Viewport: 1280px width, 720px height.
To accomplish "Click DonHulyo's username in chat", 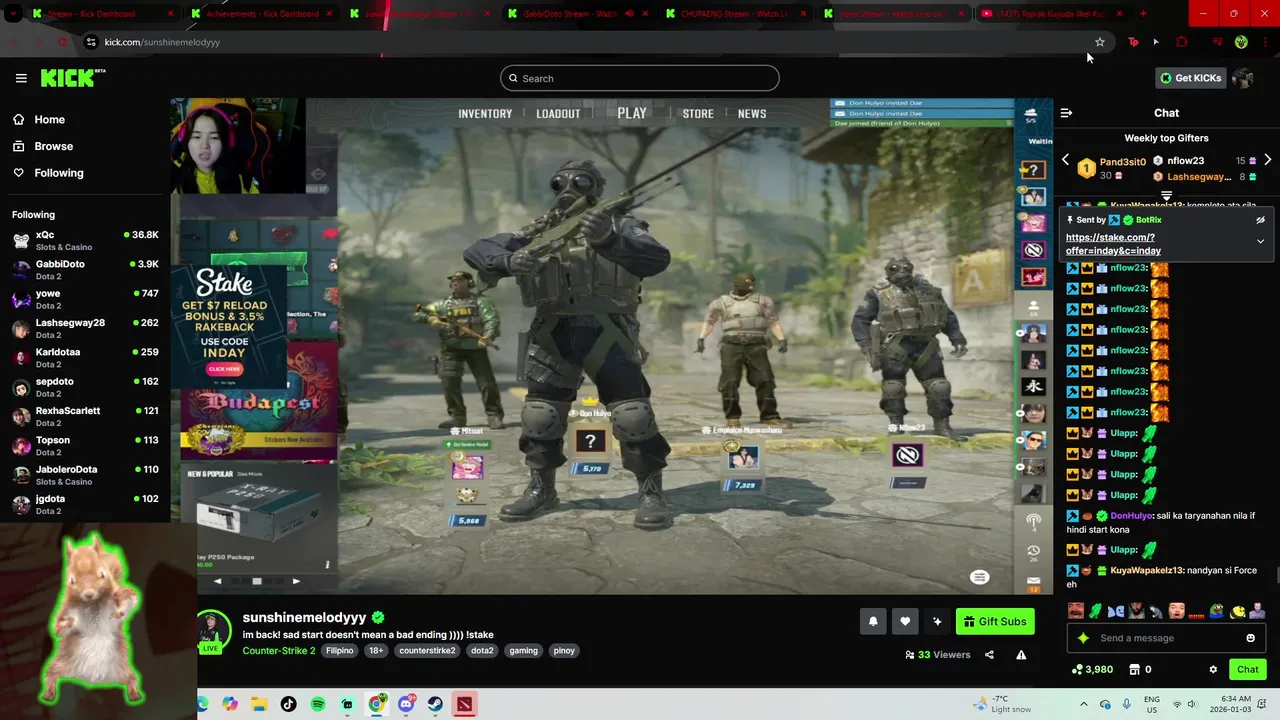I will click(1132, 516).
